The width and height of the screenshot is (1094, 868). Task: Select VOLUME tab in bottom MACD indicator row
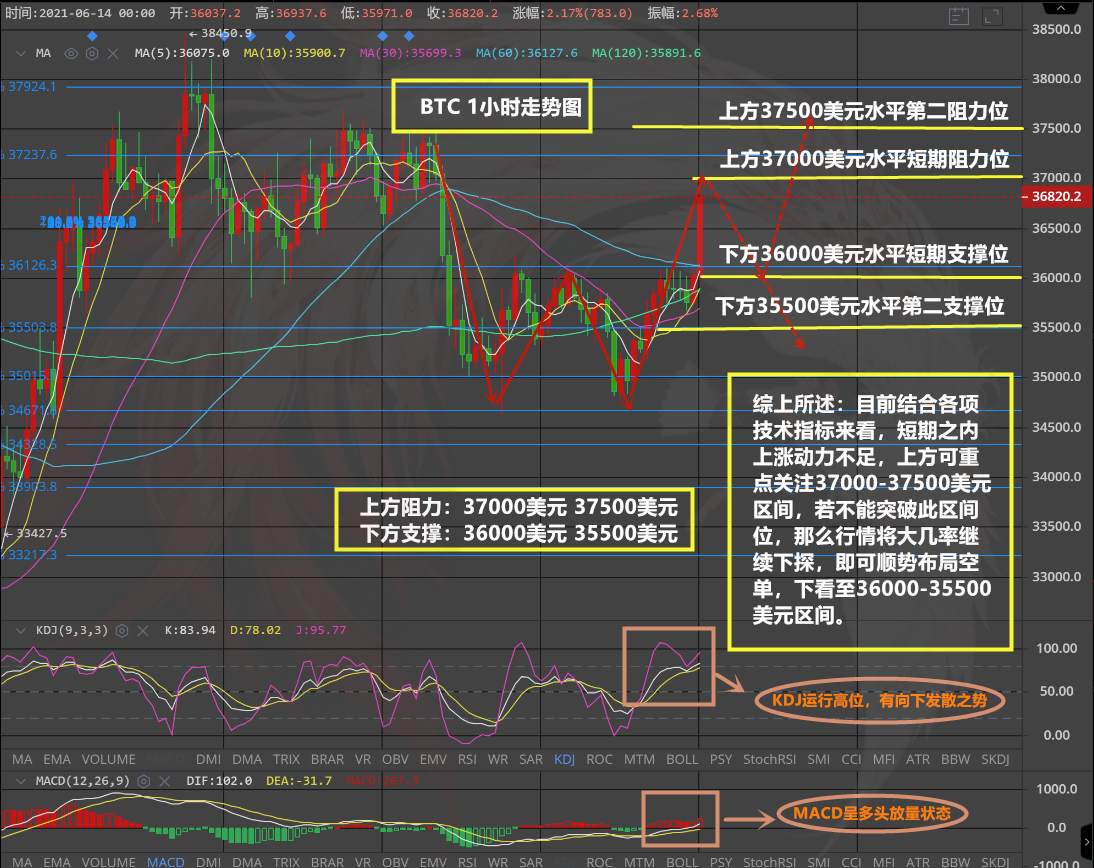(x=109, y=862)
